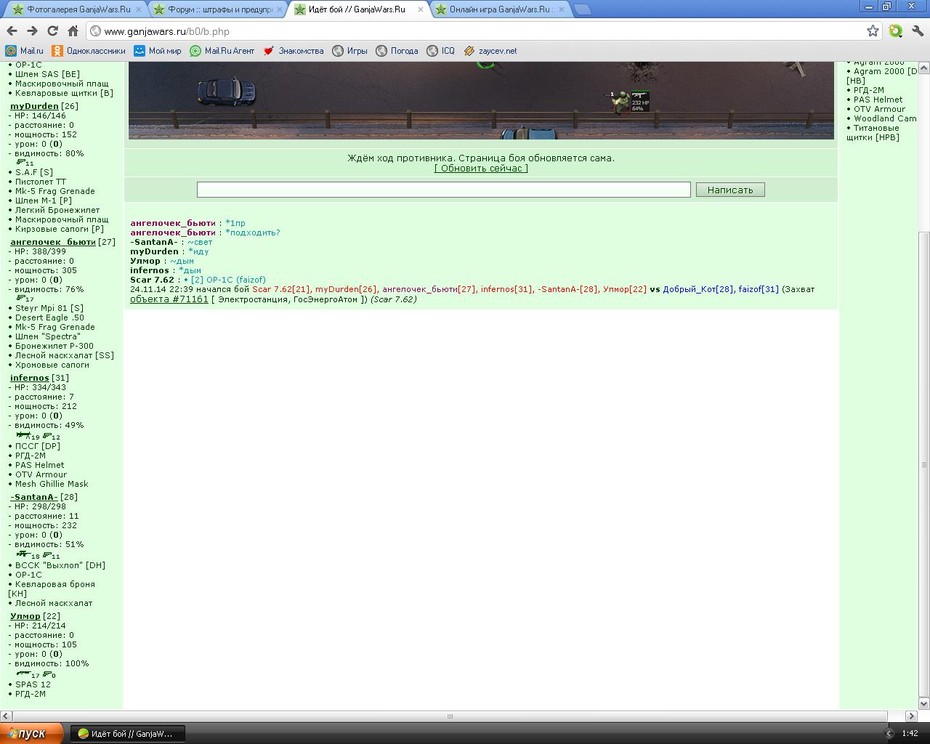Open the Windows пуск start button
This screenshot has height=744, width=930.
31,733
